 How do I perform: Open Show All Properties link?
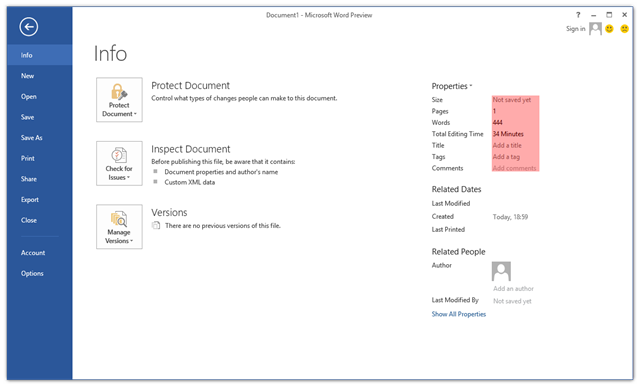click(459, 314)
